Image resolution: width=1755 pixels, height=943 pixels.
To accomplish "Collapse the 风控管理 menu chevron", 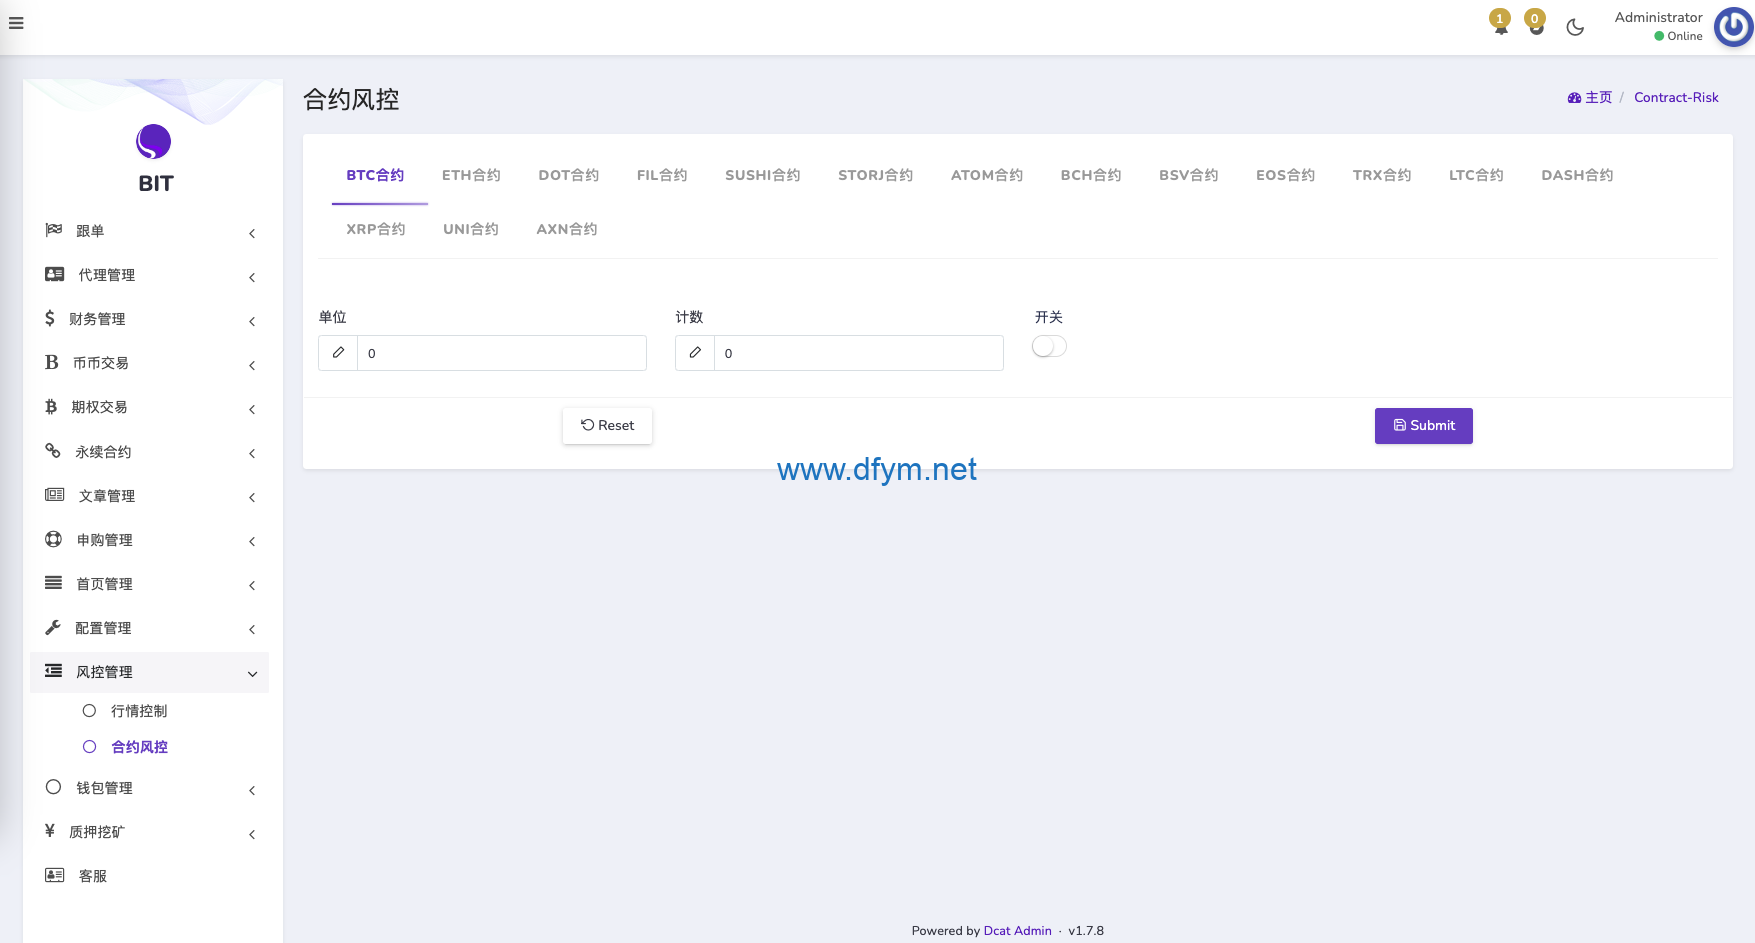I will click(x=252, y=674).
